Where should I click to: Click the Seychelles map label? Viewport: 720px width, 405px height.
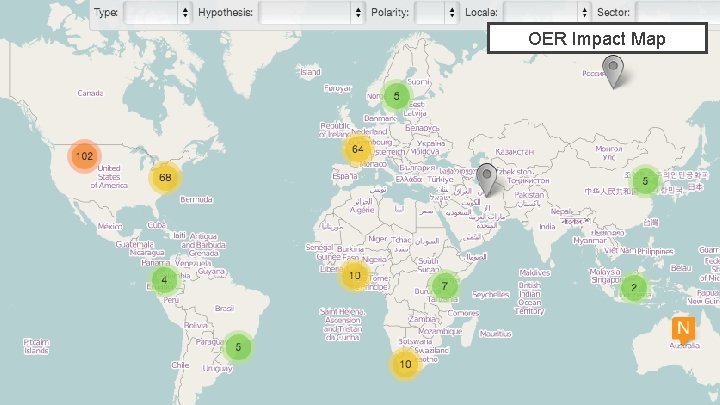[490, 294]
